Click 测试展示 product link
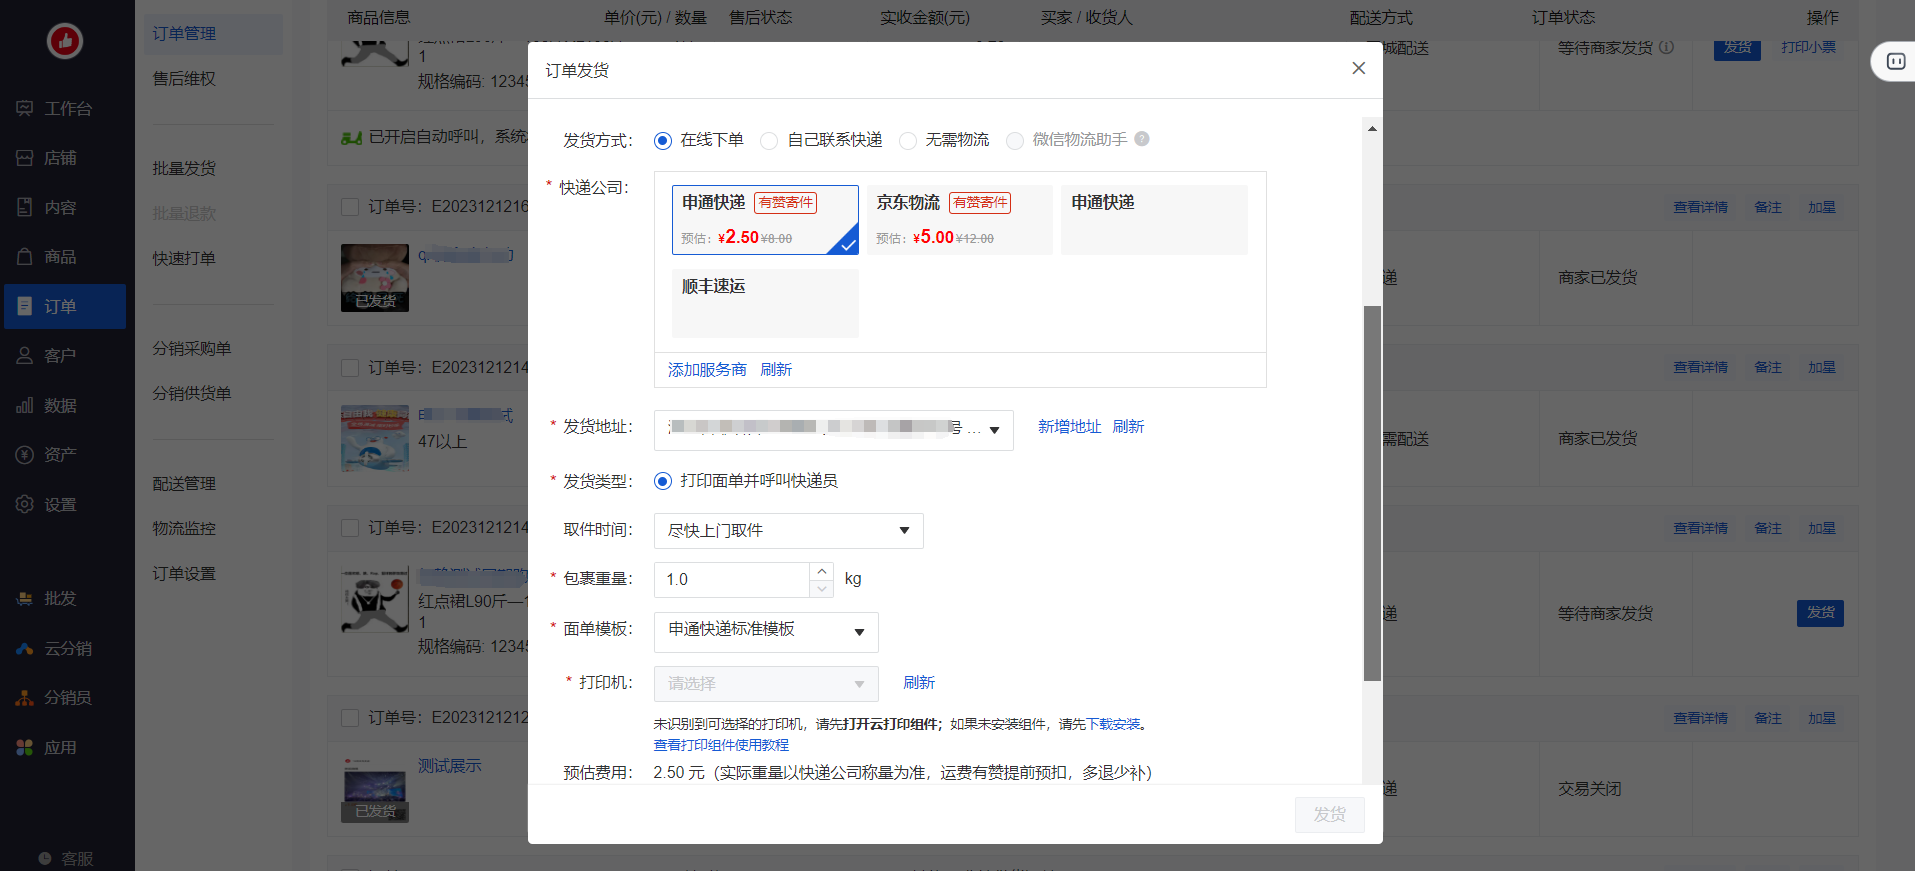This screenshot has width=1915, height=871. click(x=449, y=766)
